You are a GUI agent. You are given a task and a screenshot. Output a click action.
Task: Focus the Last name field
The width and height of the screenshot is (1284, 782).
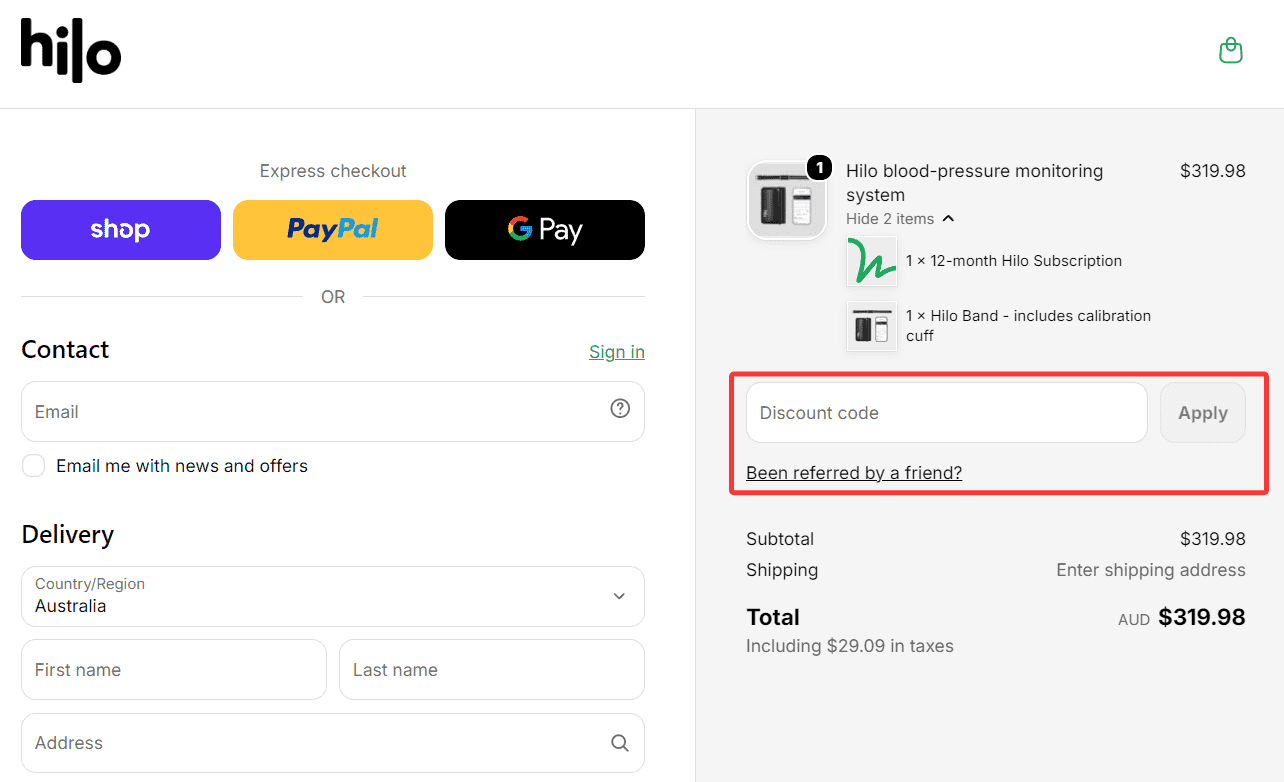492,670
